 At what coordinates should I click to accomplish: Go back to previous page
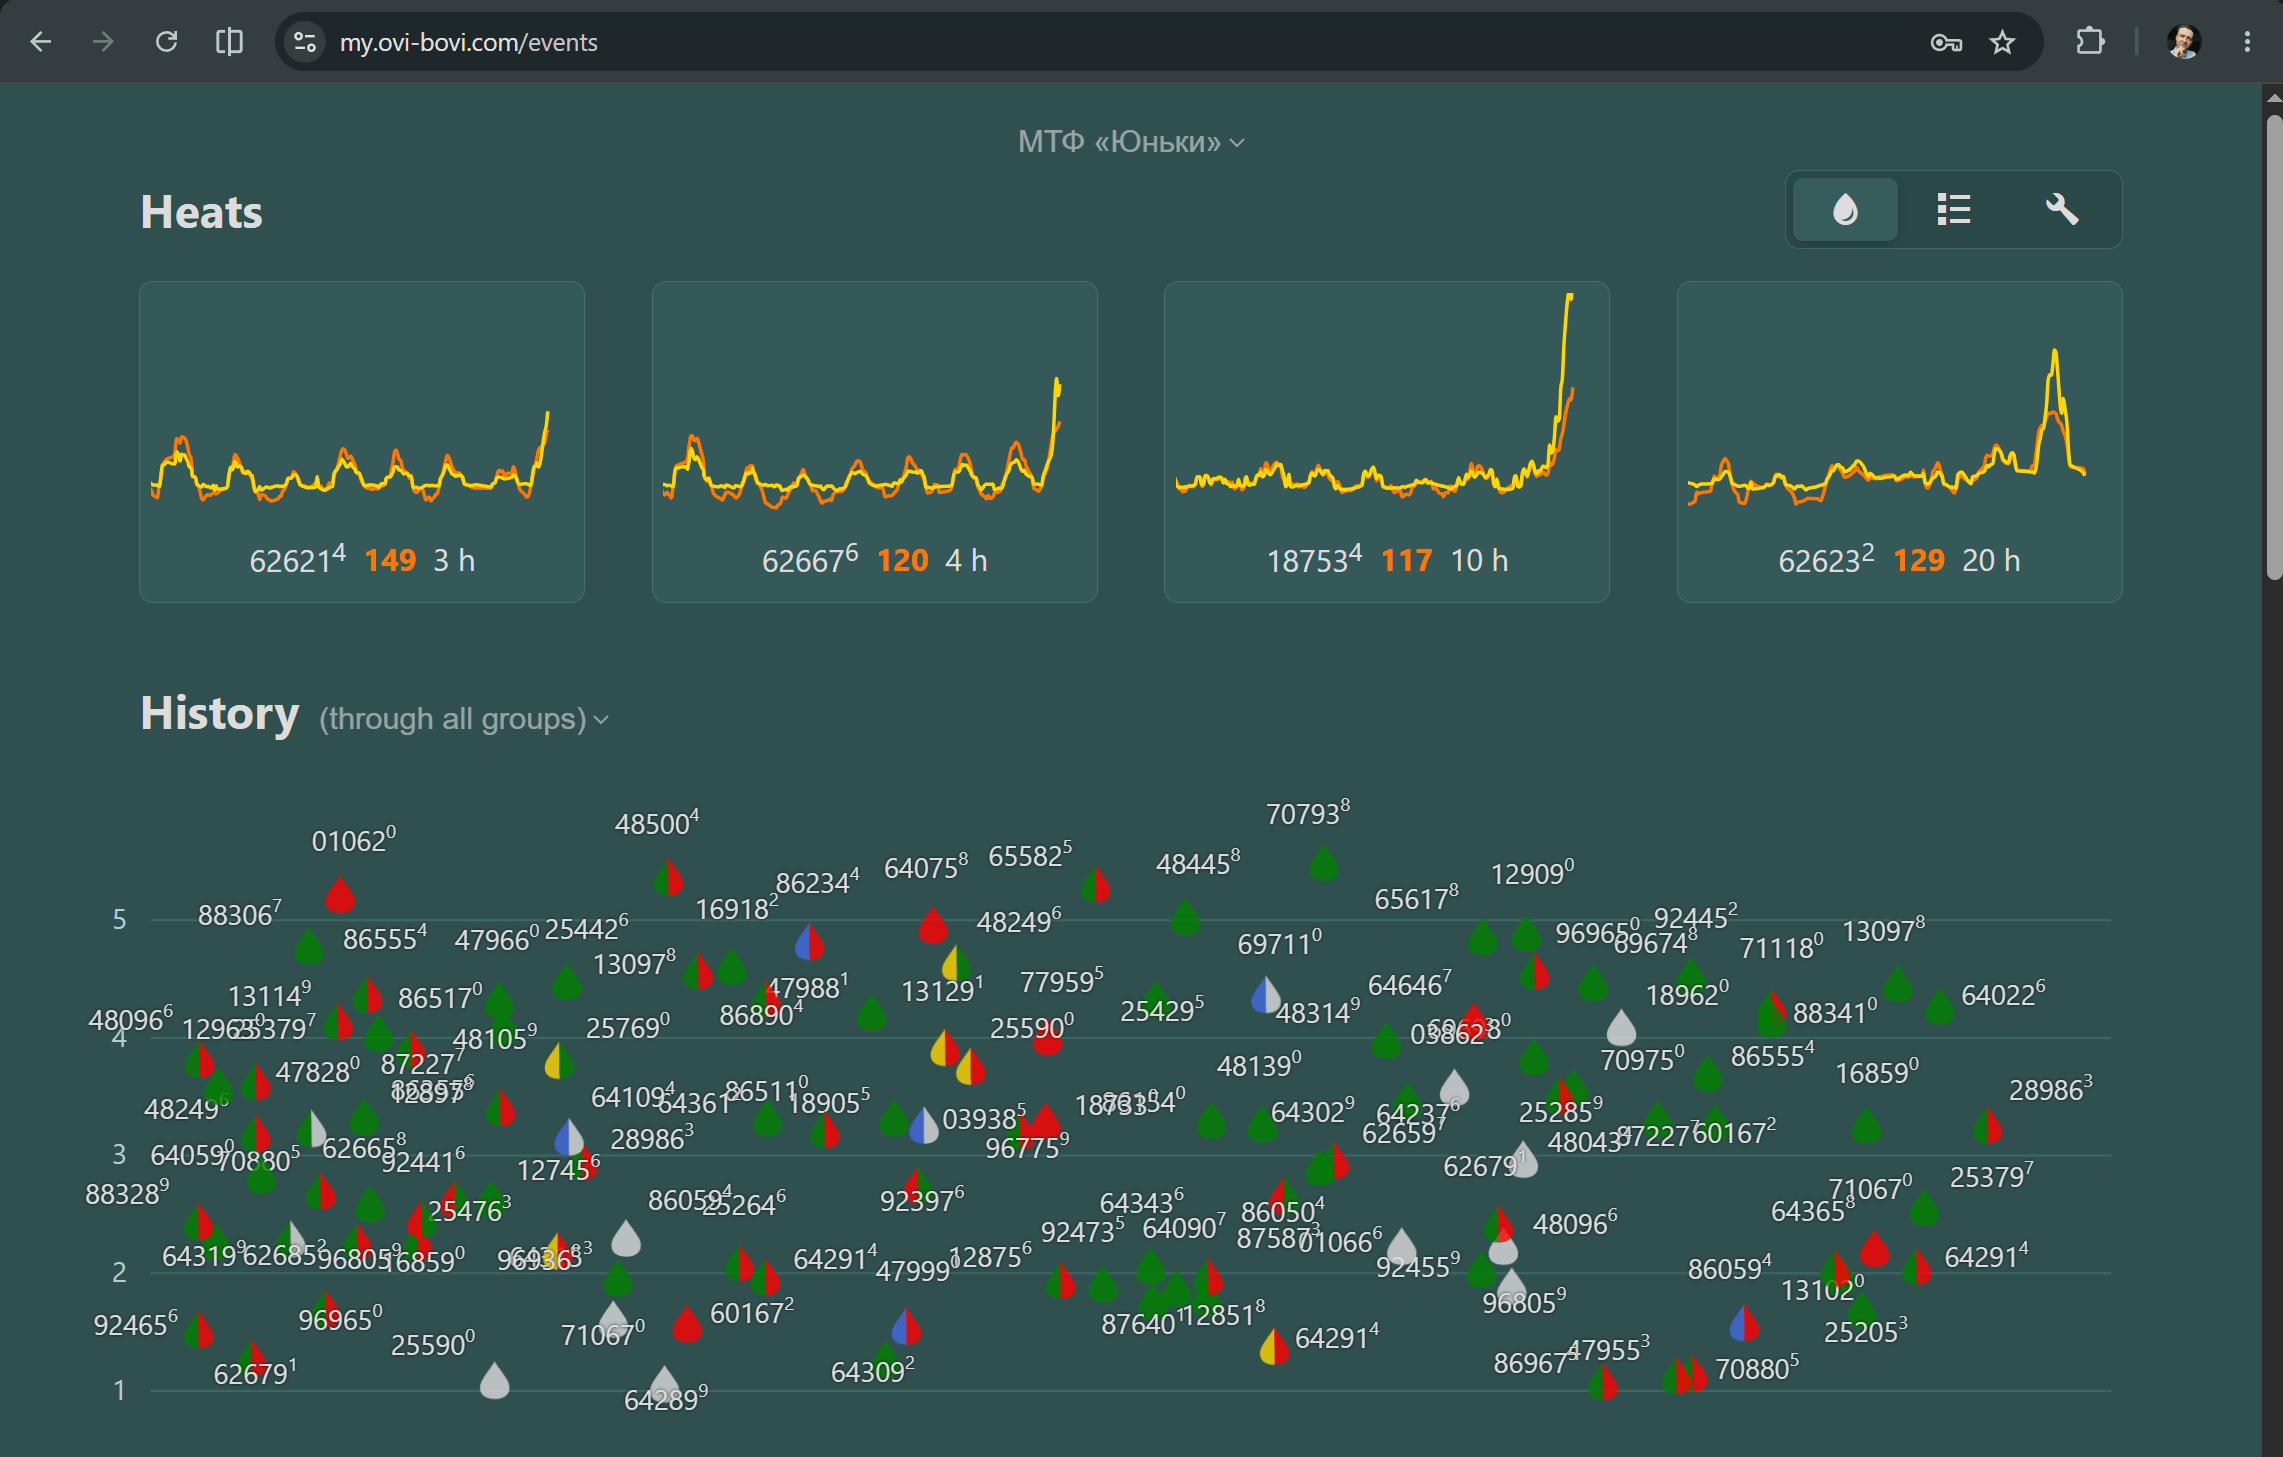pyautogui.click(x=41, y=42)
